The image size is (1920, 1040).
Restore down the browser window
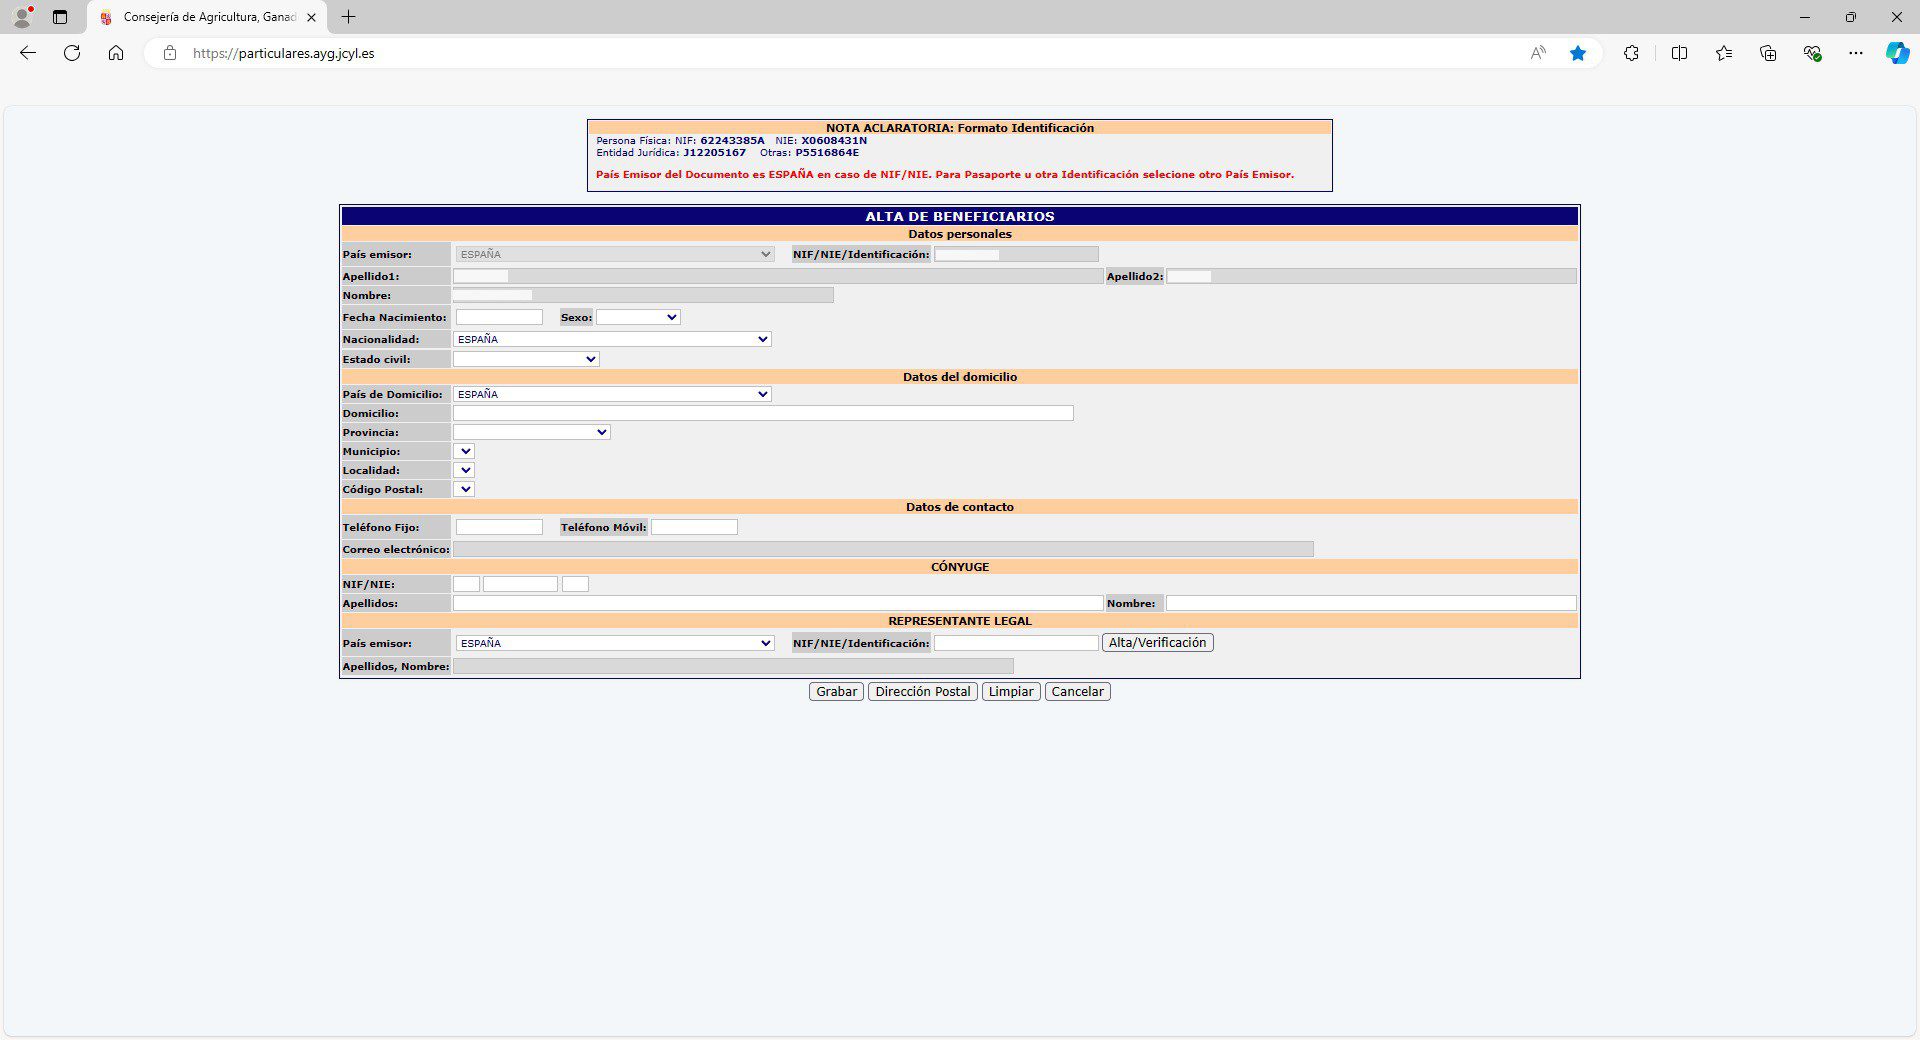pos(1851,17)
